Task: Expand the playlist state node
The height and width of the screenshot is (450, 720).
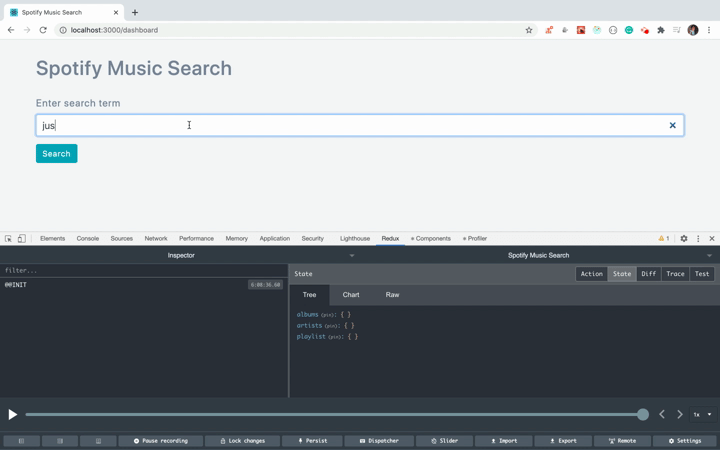Action: tap(311, 337)
